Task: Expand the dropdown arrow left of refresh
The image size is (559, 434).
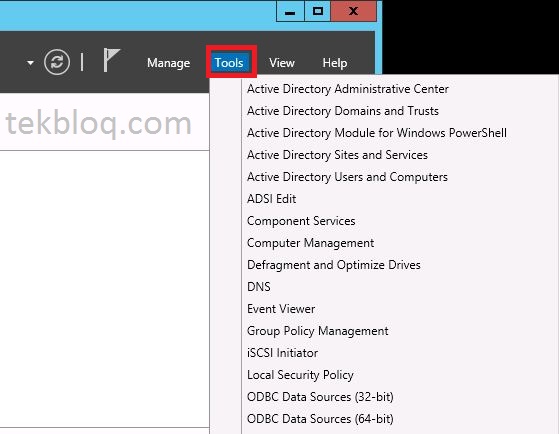Action: 30,63
